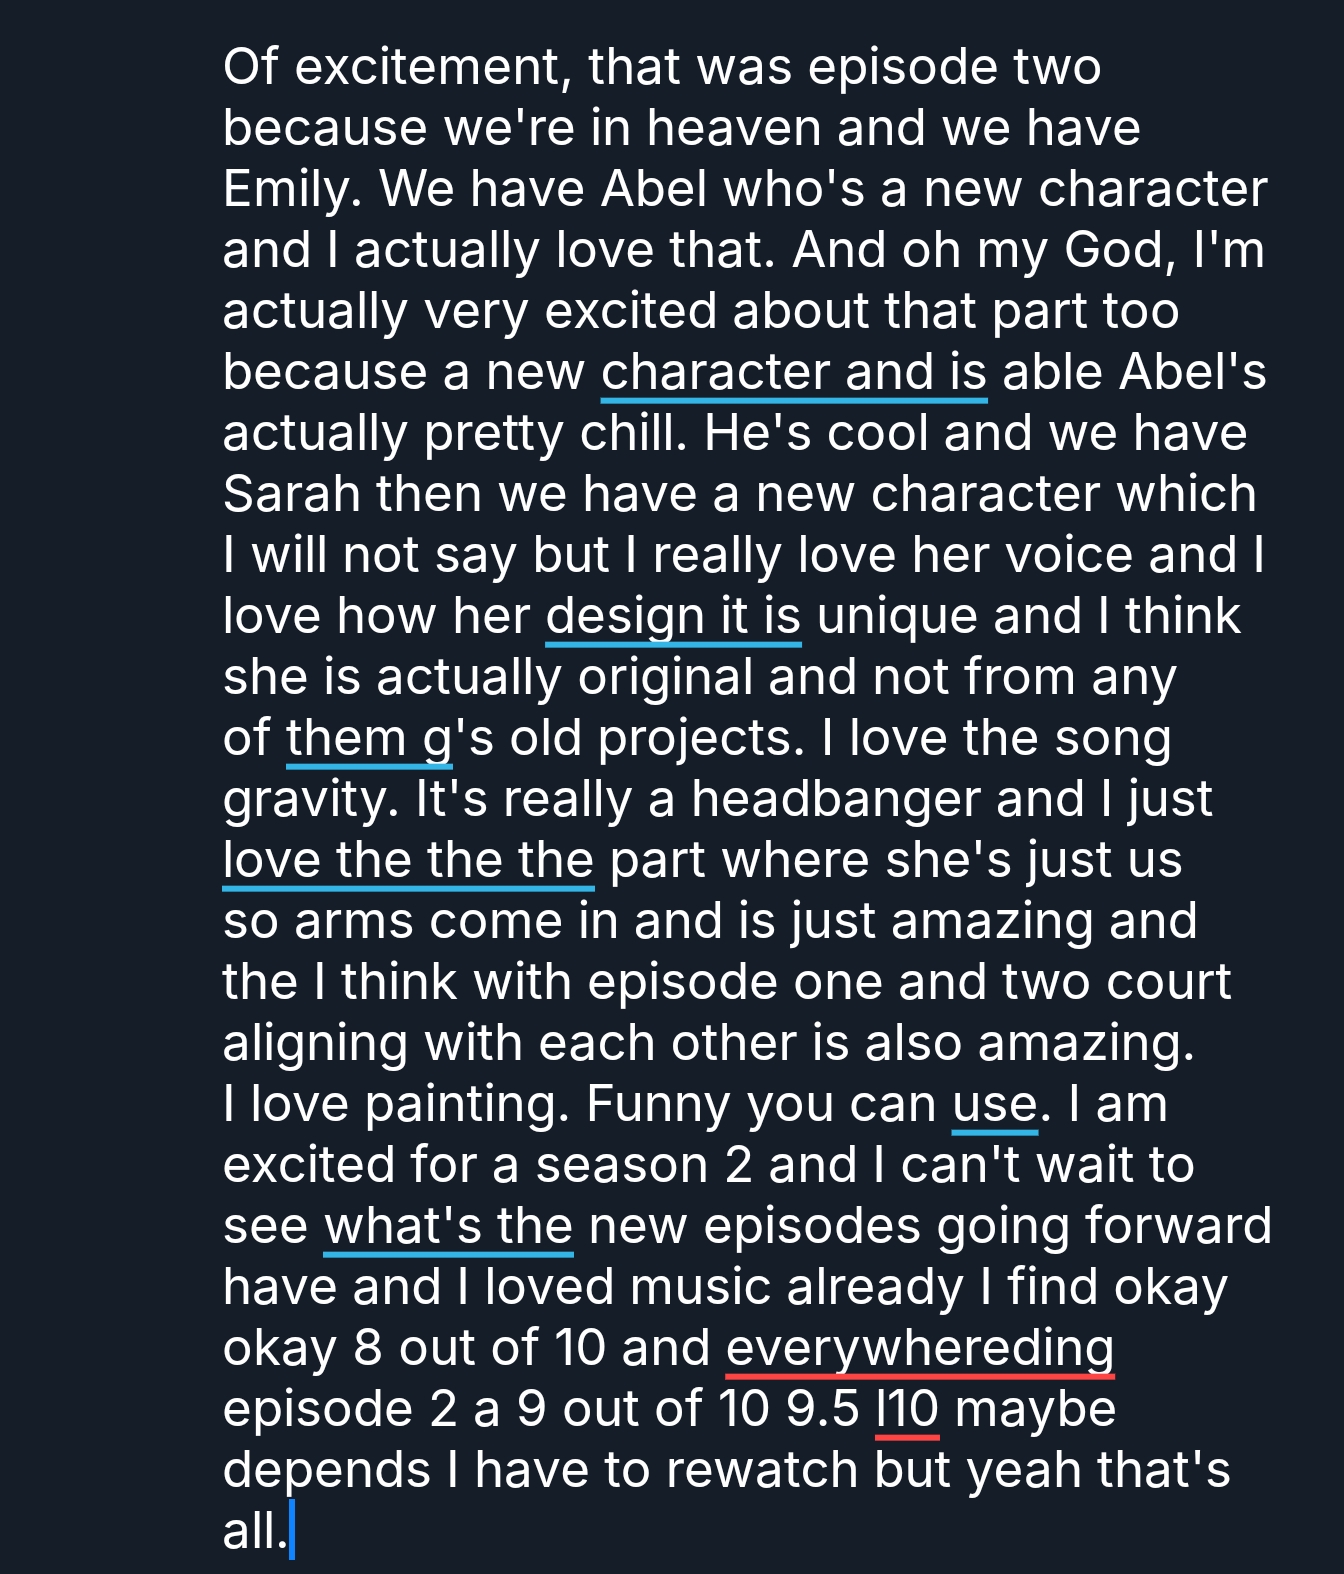This screenshot has height=1574, width=1344.
Task: Click the number "9.5" in the rating
Action: point(822,1410)
